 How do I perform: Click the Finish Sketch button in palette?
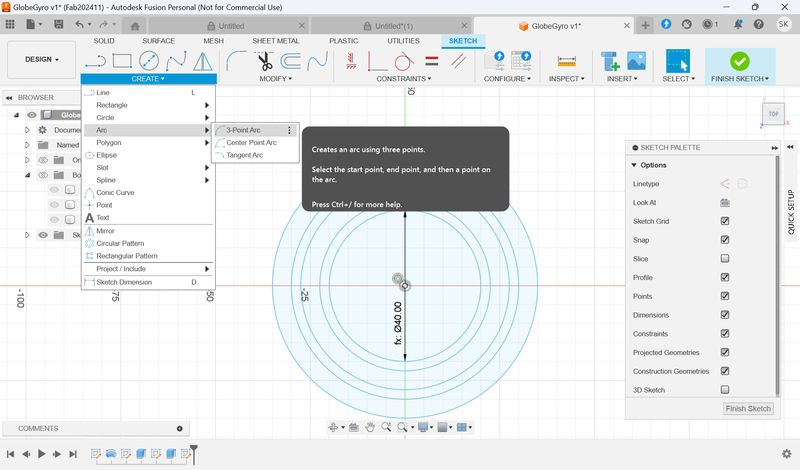pos(748,408)
